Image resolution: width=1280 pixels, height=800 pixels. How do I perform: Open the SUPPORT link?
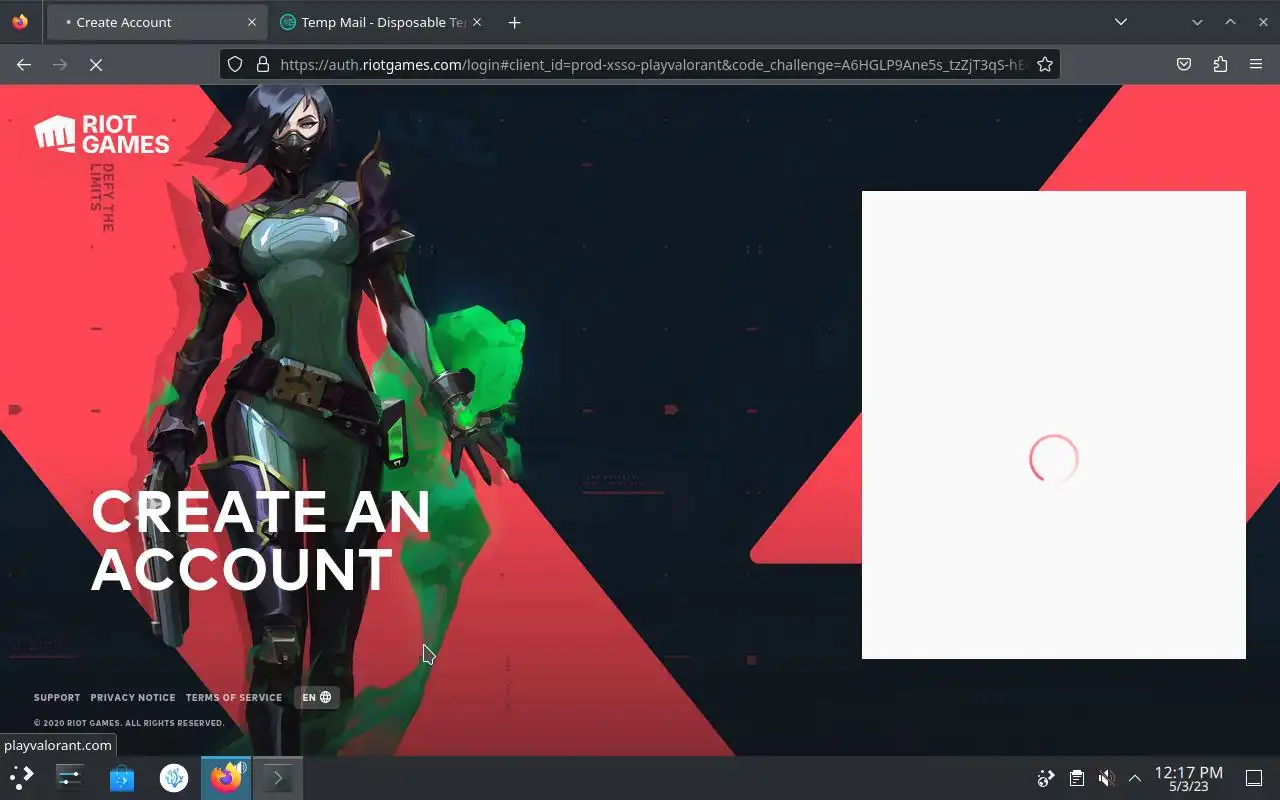click(57, 698)
